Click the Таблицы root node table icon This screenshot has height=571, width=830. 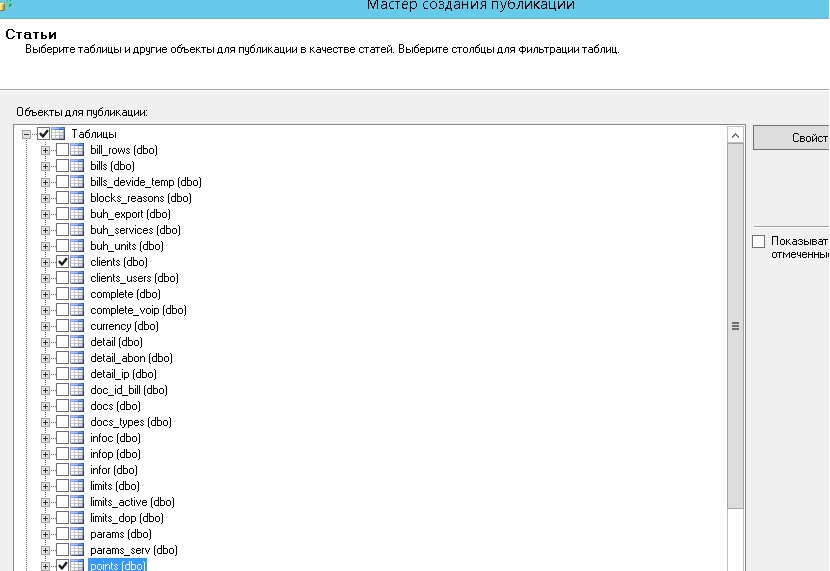coord(58,134)
